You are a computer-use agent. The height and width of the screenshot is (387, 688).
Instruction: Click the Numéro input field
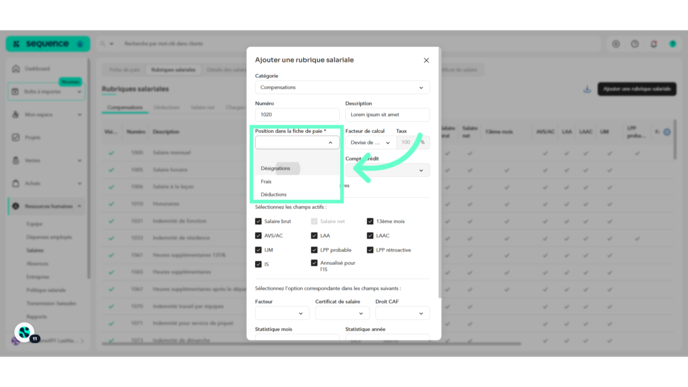(x=297, y=115)
